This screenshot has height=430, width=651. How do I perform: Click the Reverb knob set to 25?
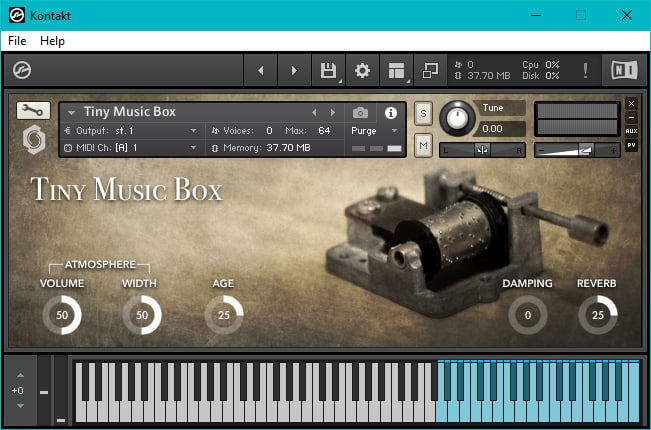(x=598, y=315)
